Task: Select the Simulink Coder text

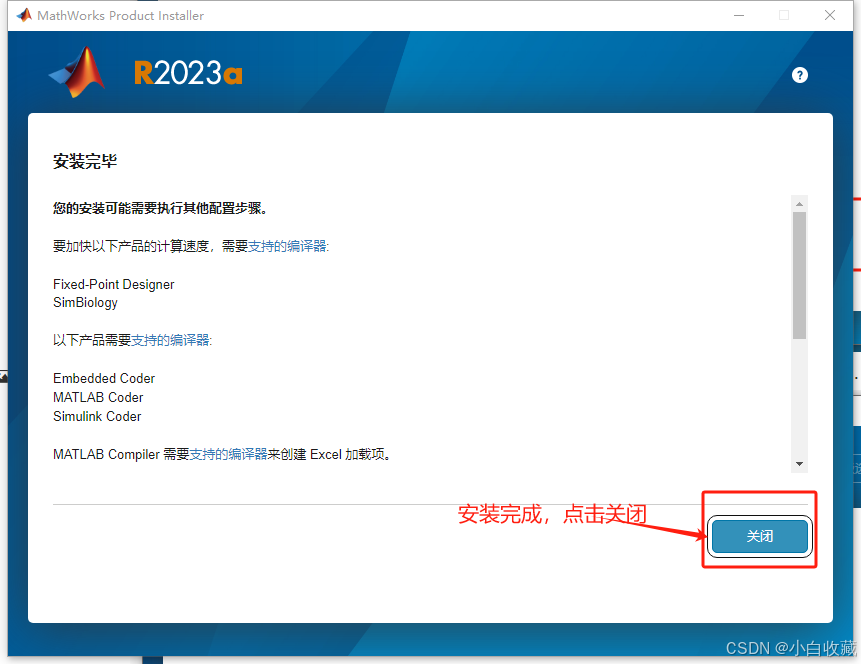Action: (x=97, y=416)
